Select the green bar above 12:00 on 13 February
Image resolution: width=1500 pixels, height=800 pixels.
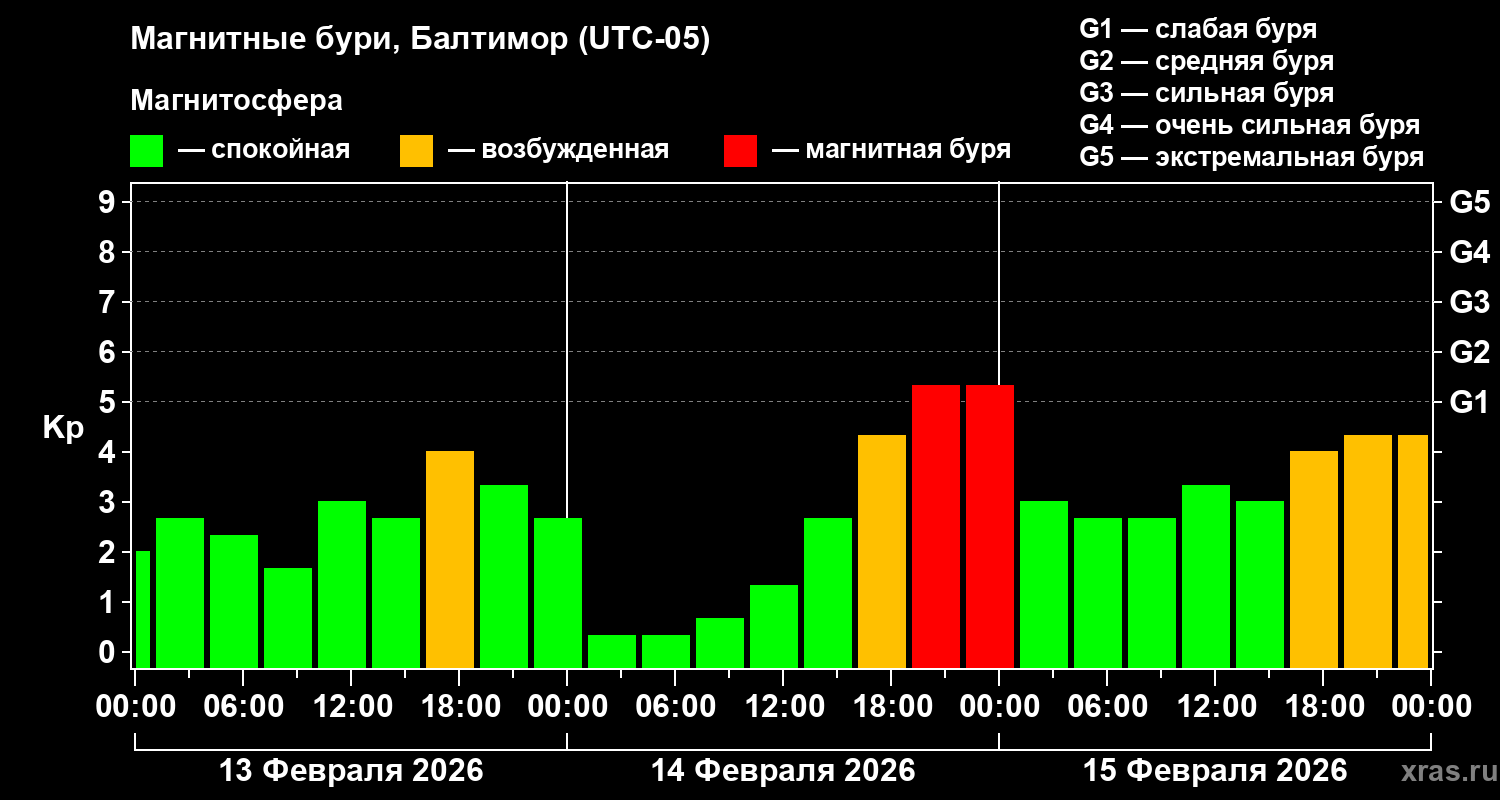[342, 585]
